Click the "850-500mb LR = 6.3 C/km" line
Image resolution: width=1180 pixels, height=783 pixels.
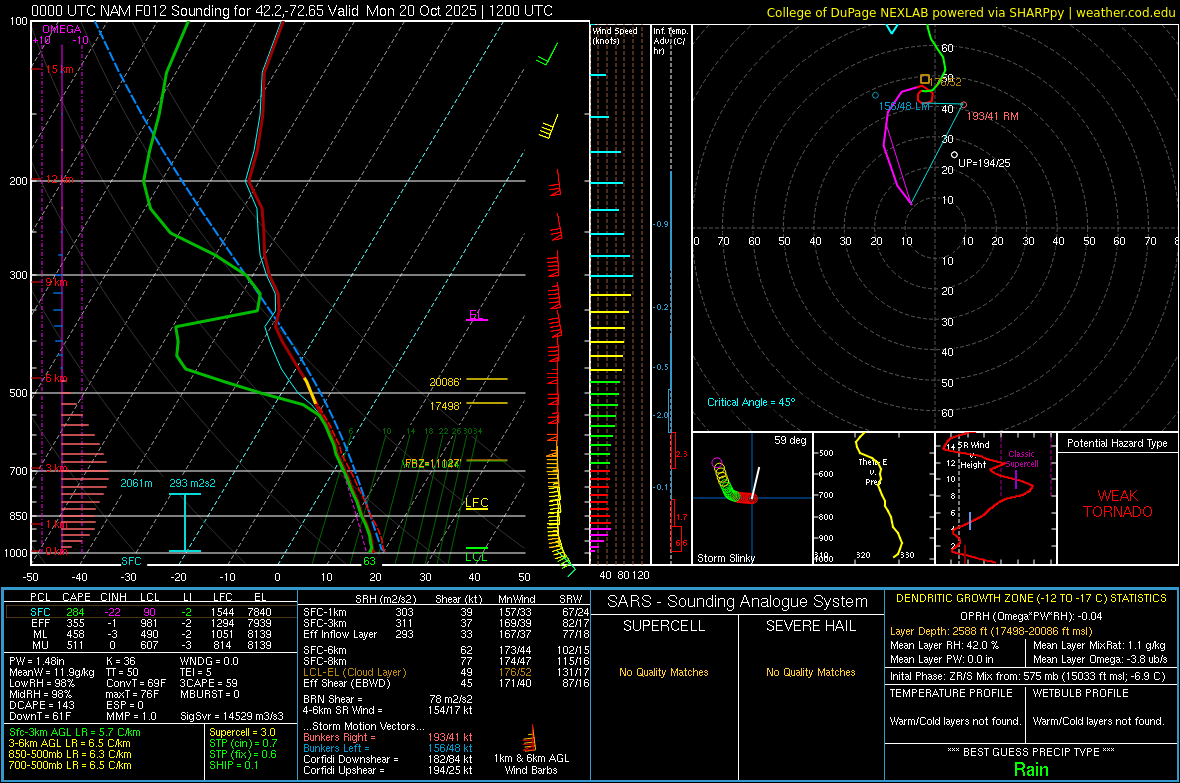click(x=70, y=754)
